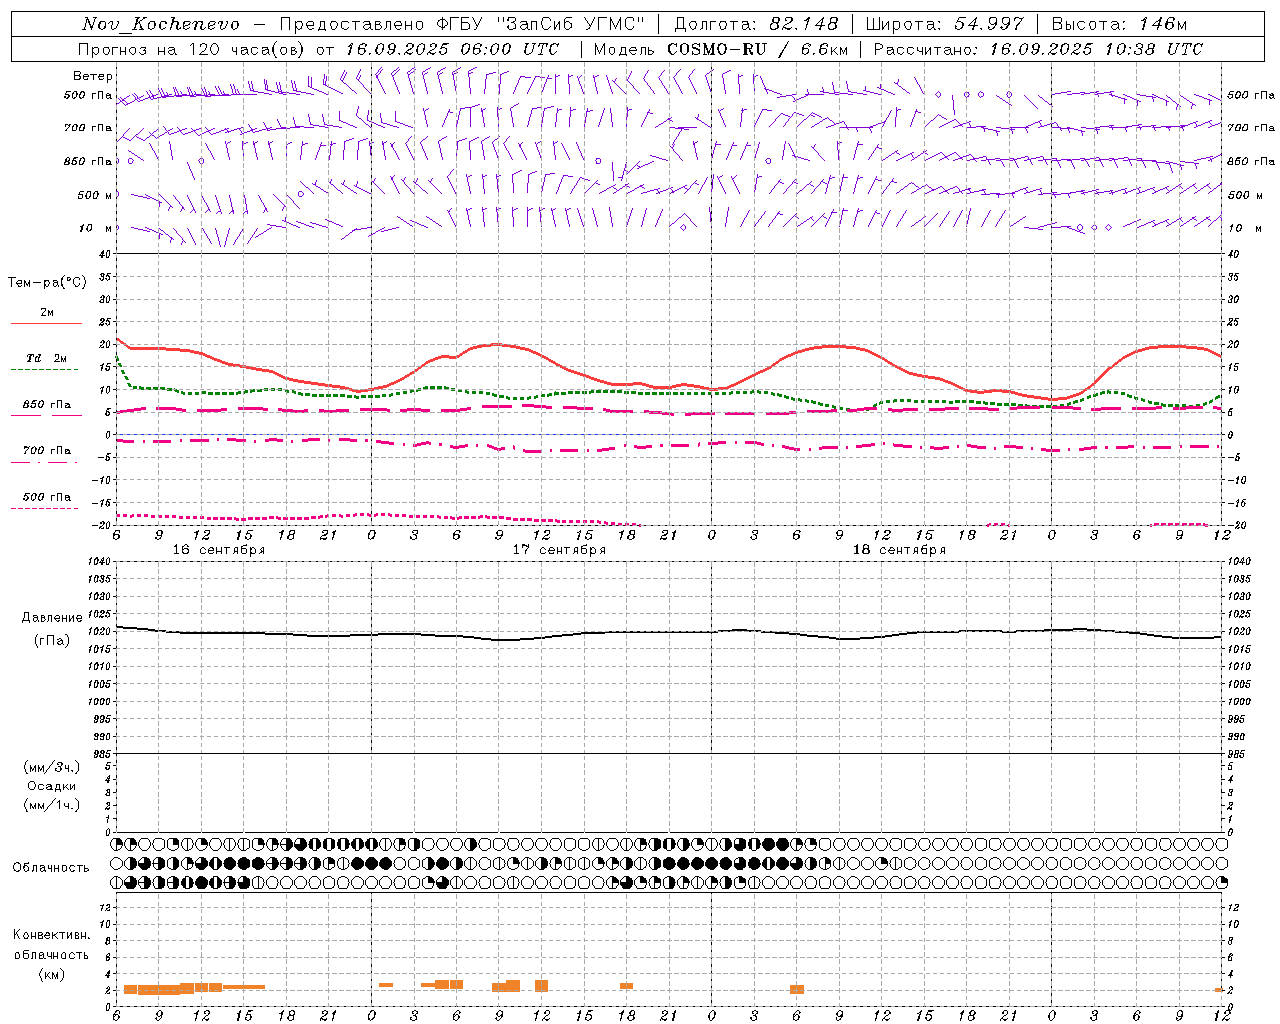The width and height of the screenshot is (1280, 1024).
Task: Click the Конвективн. panel label
Action: pyautogui.click(x=52, y=935)
